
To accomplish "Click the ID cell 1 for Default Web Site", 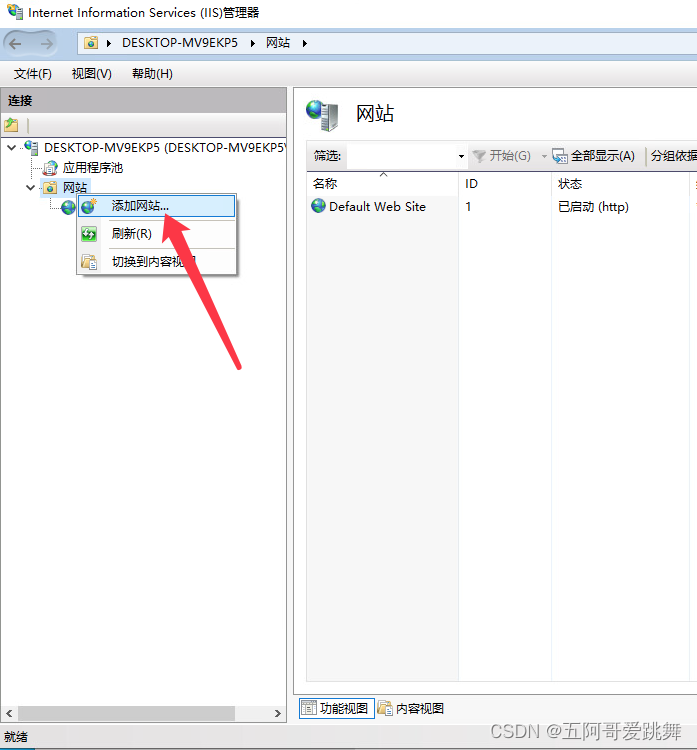I will (468, 207).
